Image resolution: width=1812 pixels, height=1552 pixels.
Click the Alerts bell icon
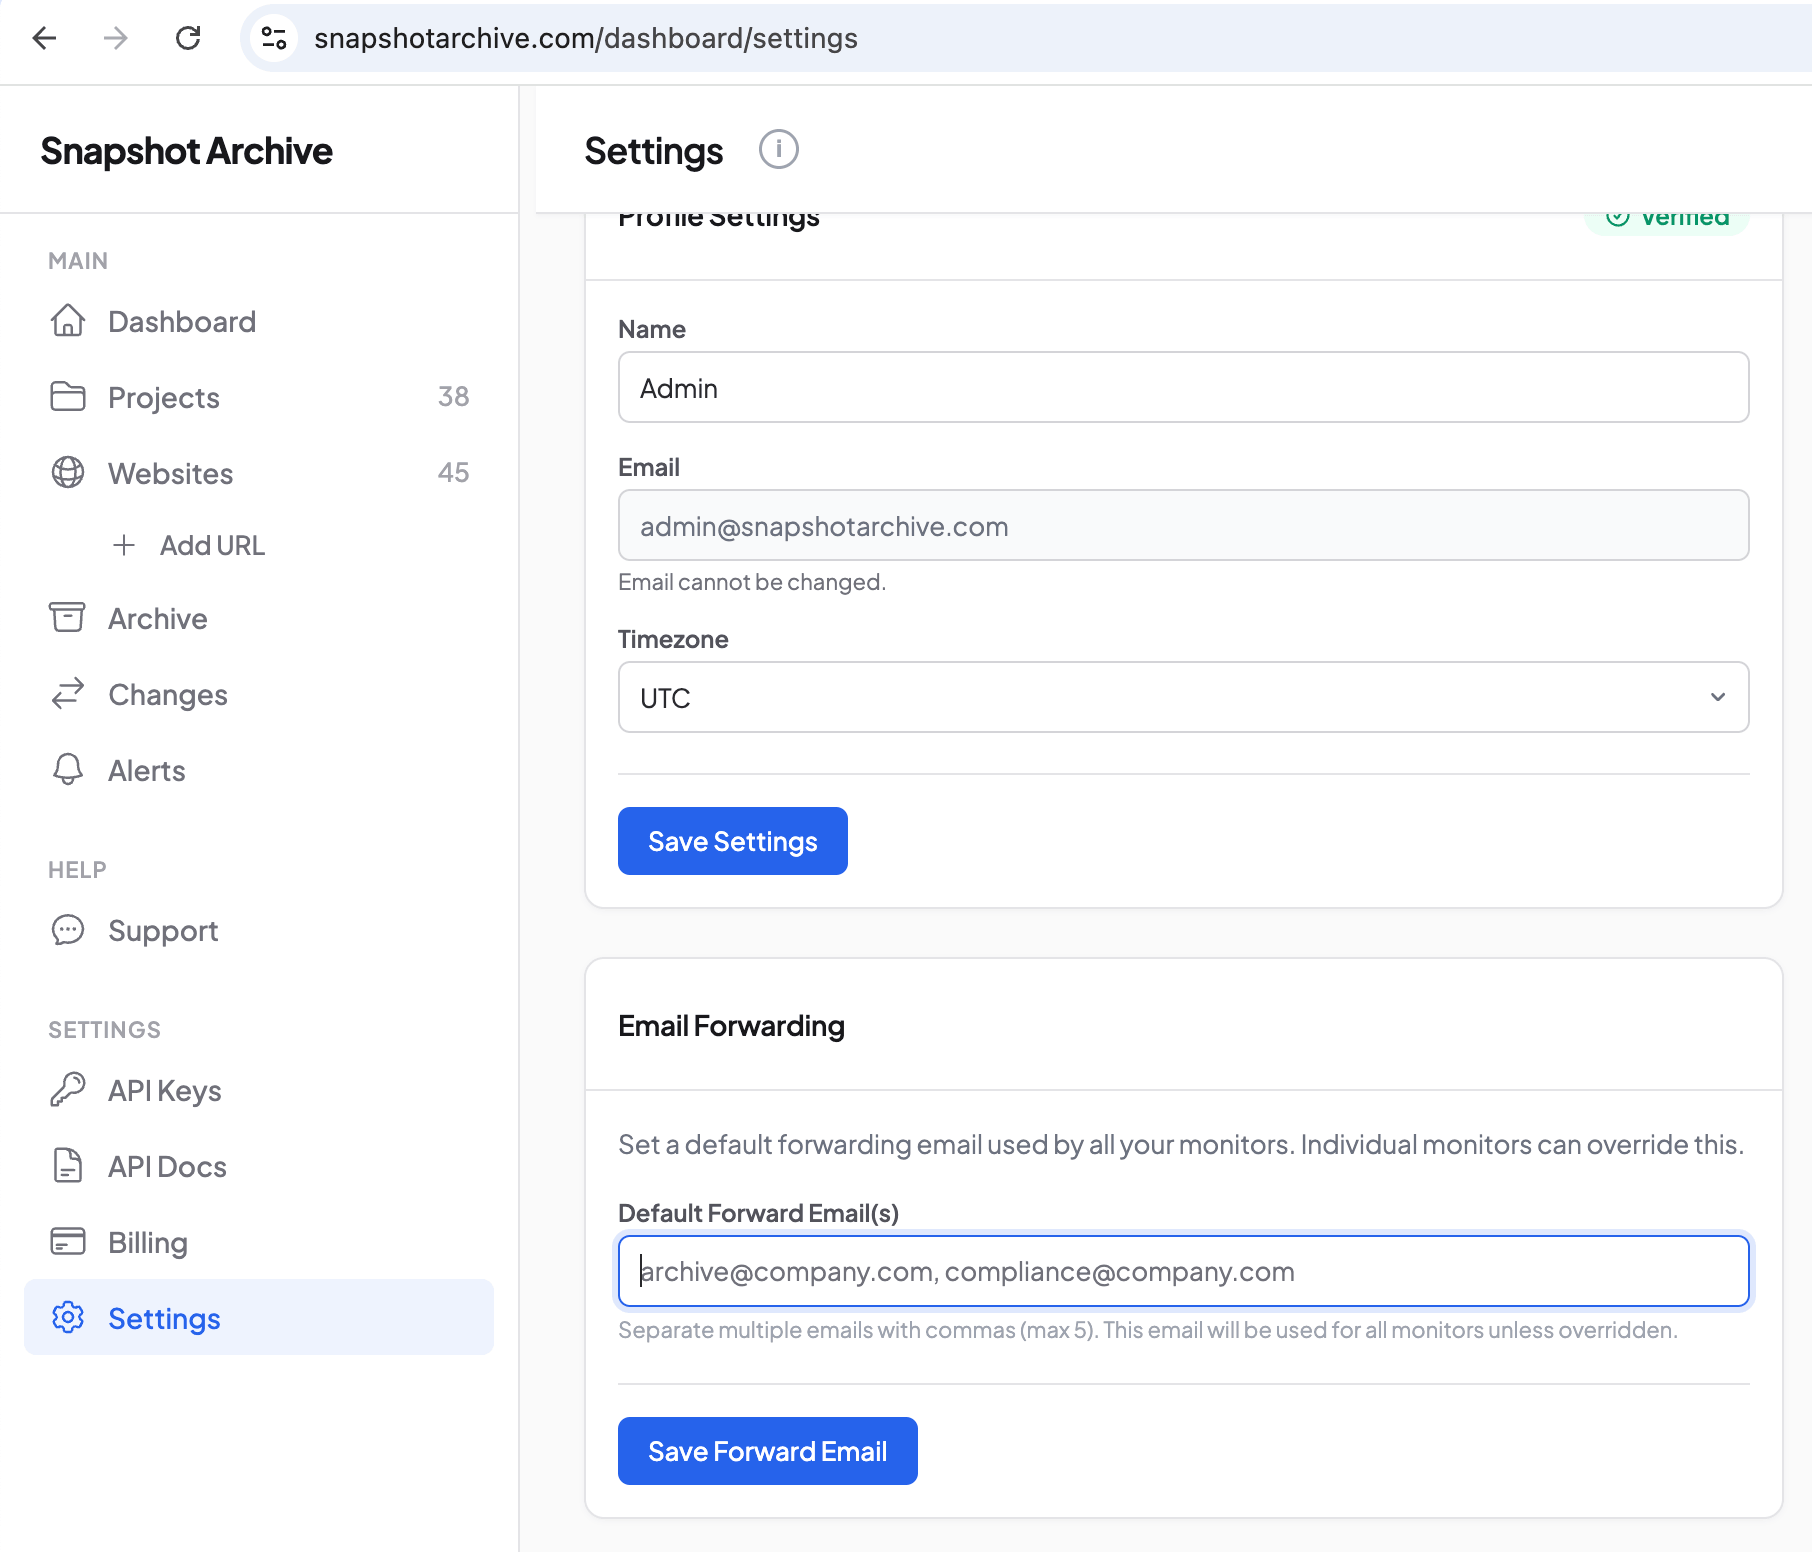click(68, 770)
